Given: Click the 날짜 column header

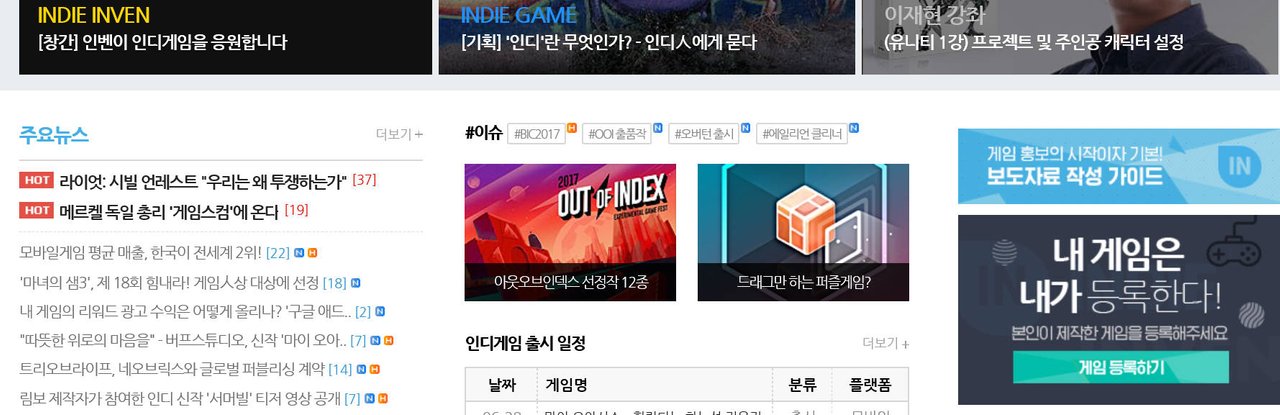Looking at the screenshot, I should 501,385.
